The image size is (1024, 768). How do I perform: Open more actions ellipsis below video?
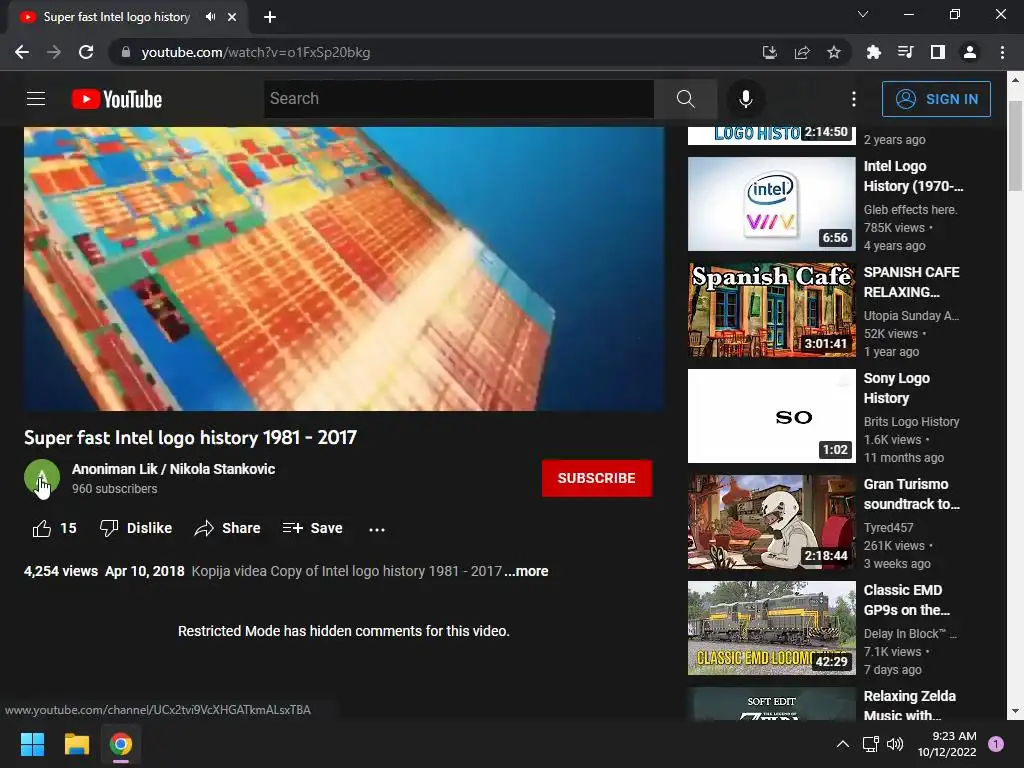377,529
